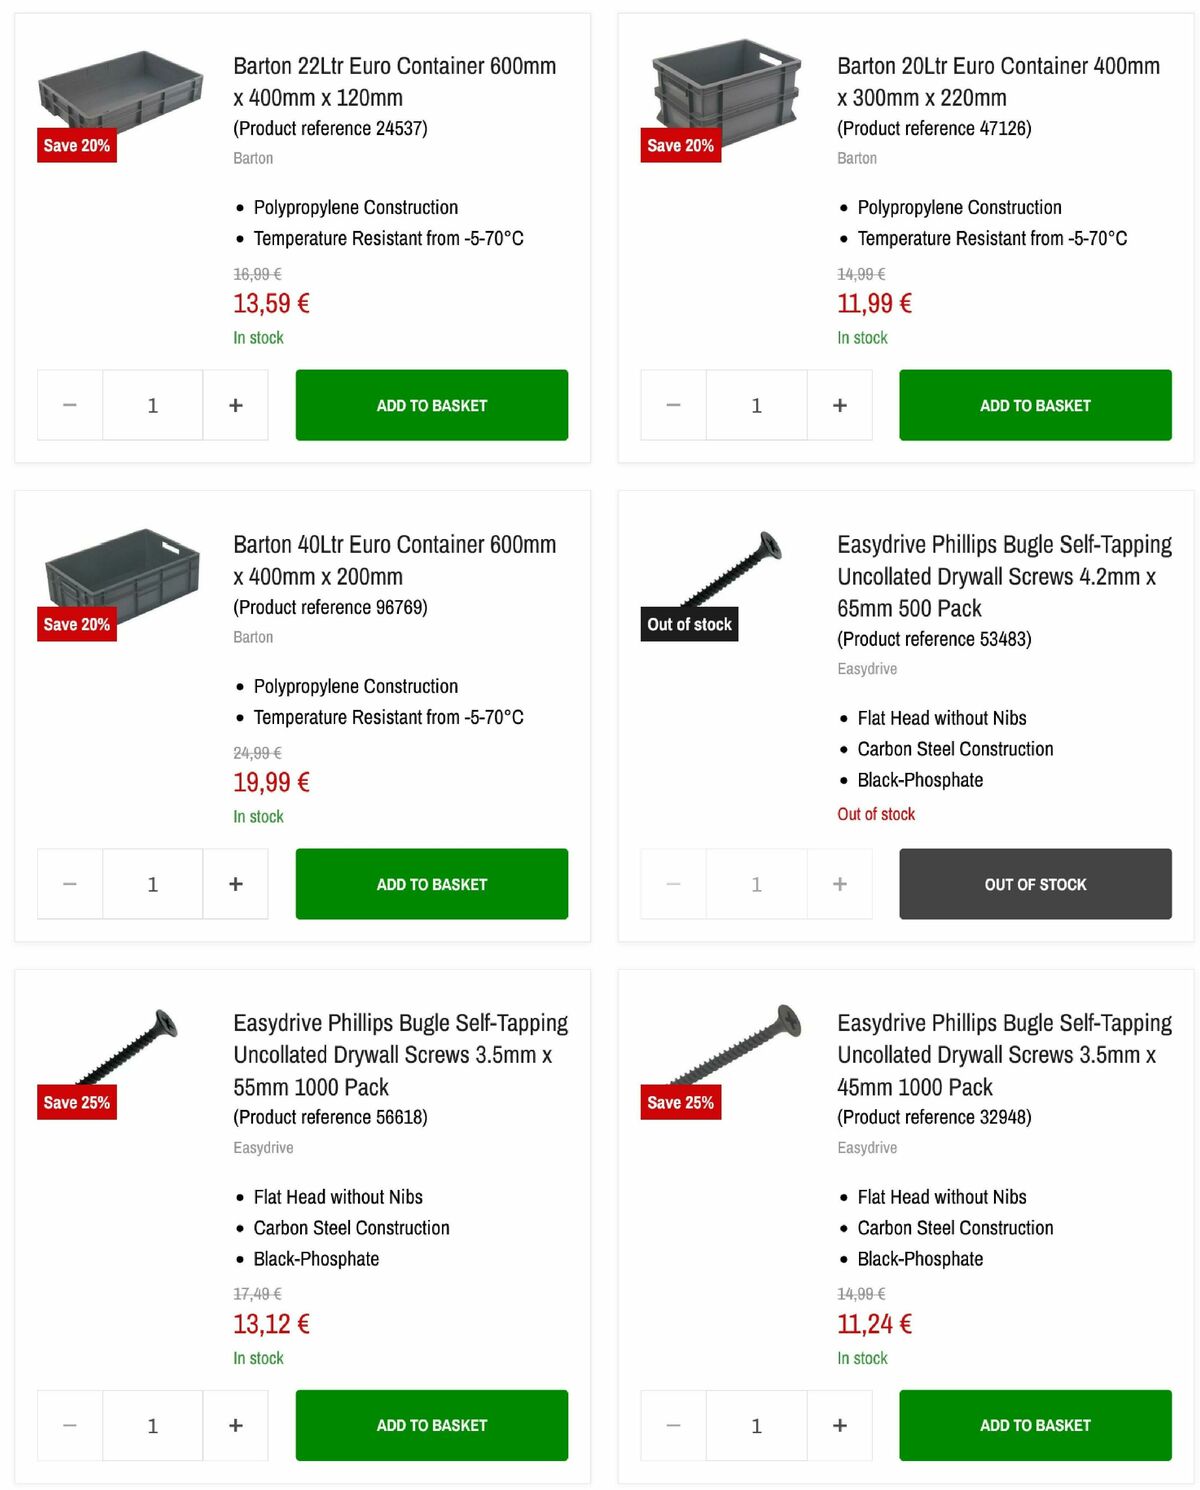Decrease quantity for Barton 20Ltr Euro Container
The height and width of the screenshot is (1490, 1200).
point(672,404)
